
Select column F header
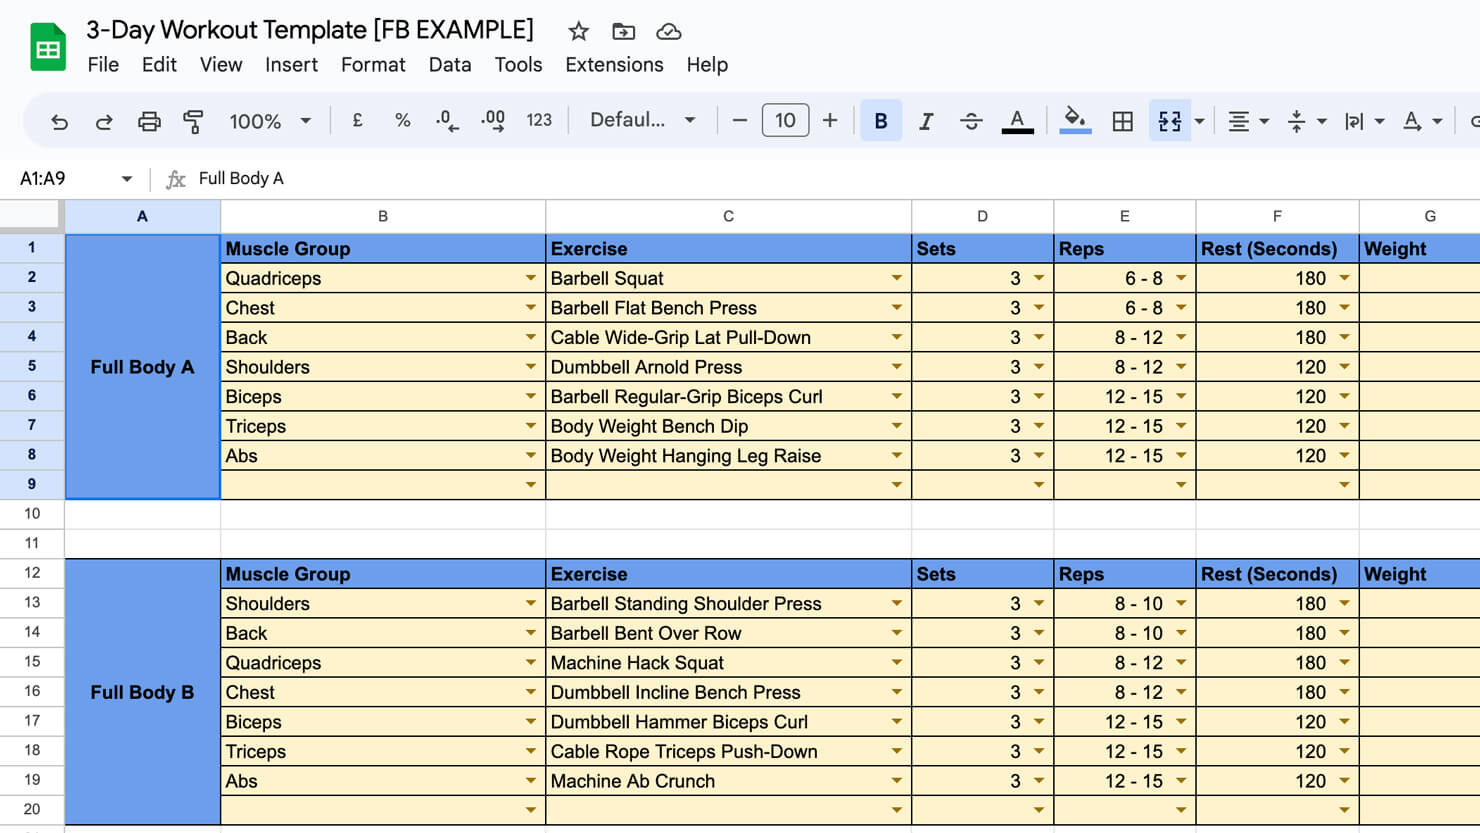click(1277, 216)
